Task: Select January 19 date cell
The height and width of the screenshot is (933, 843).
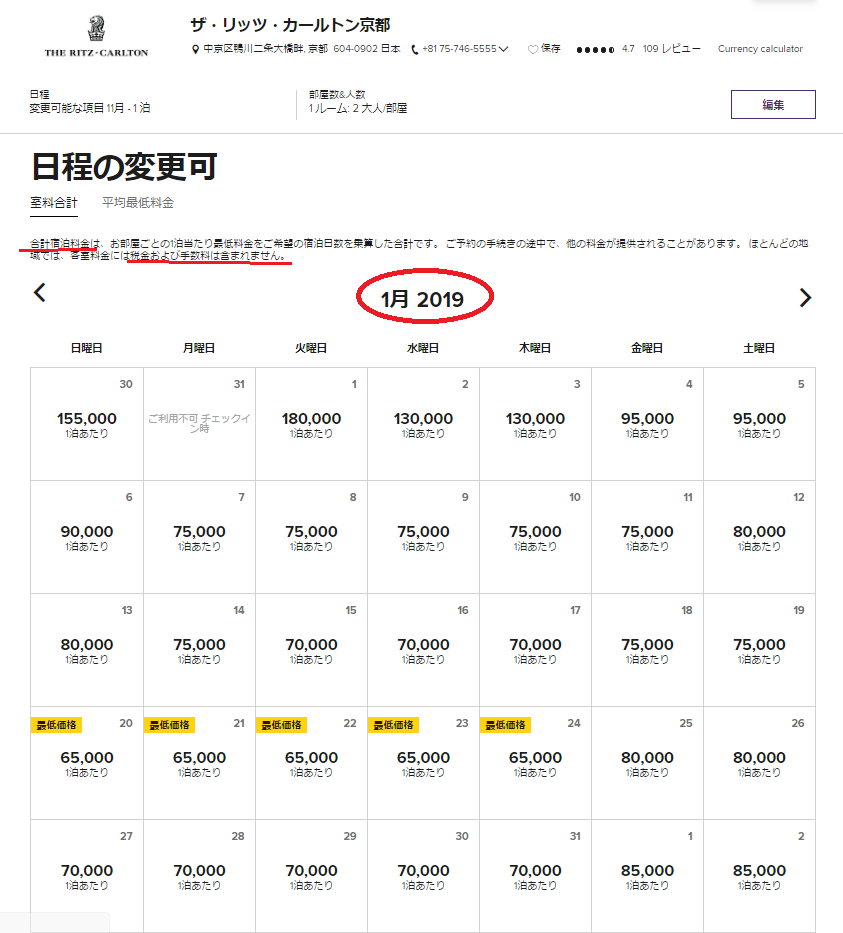Action: tap(759, 650)
